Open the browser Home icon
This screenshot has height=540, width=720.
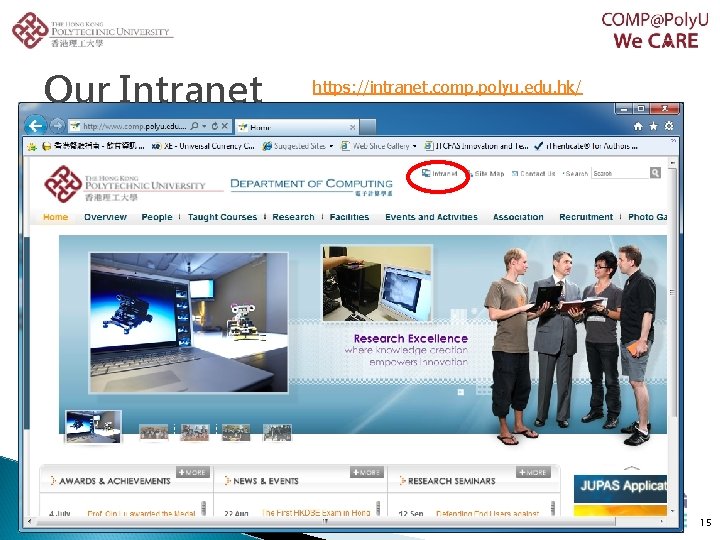pos(638,126)
